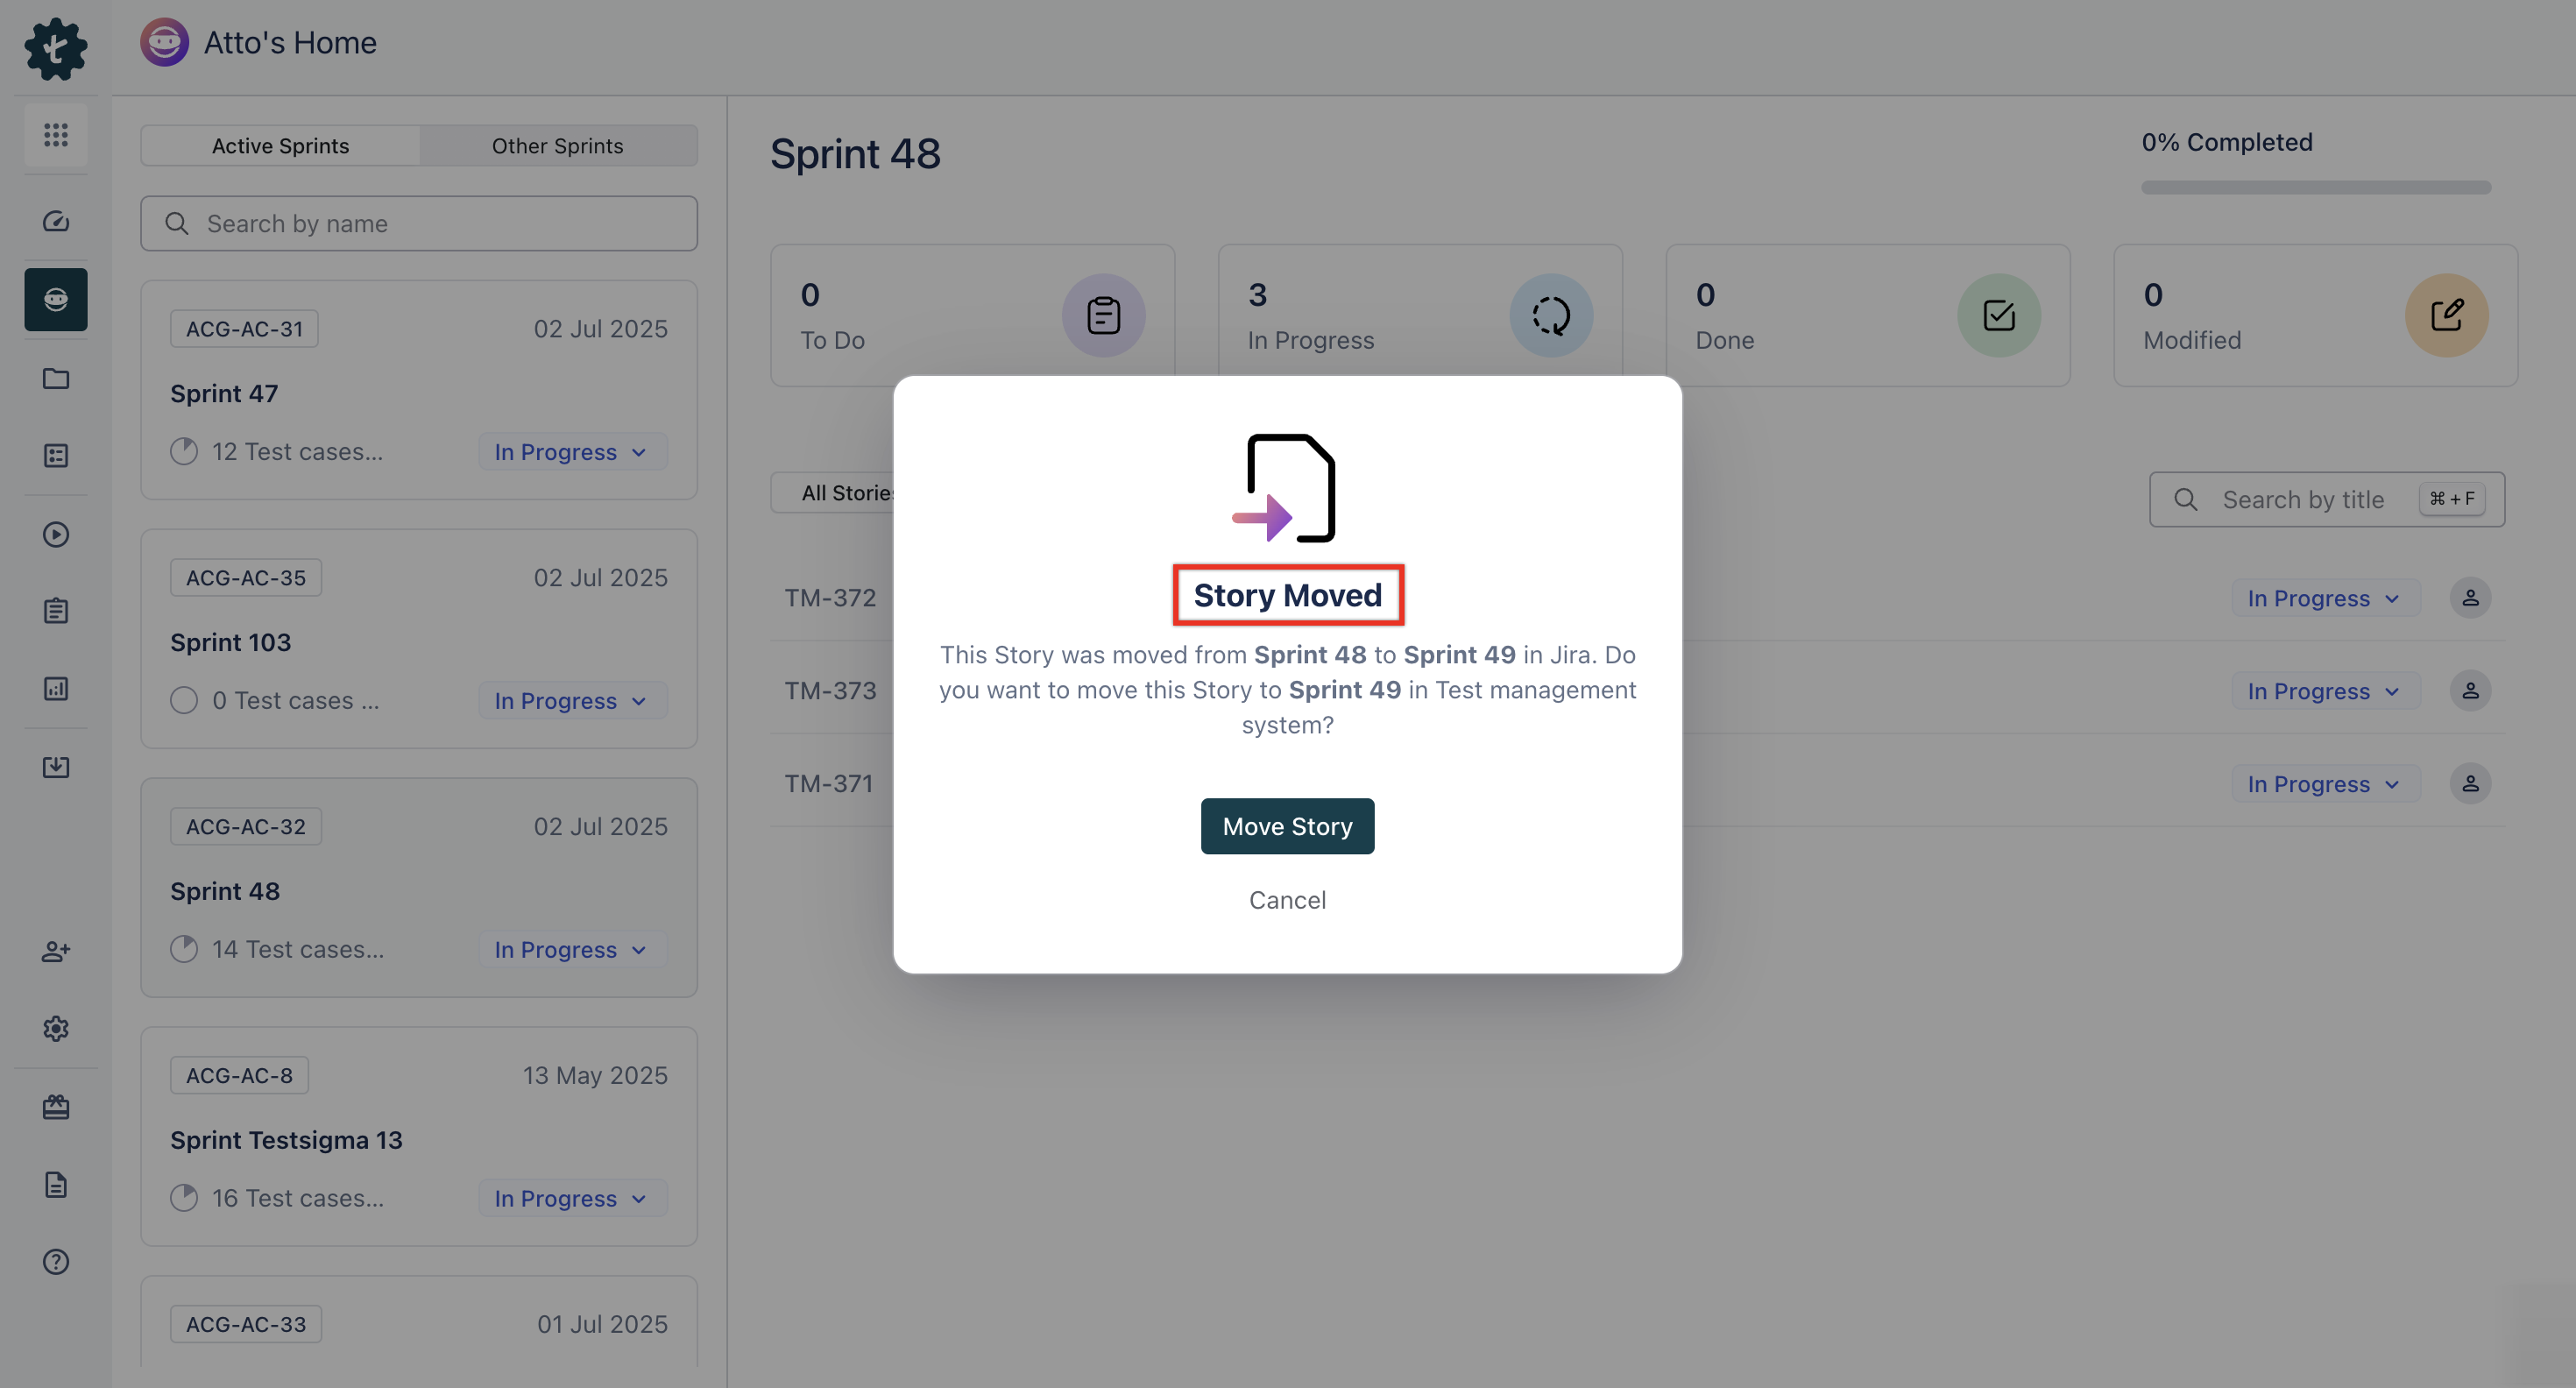Viewport: 2576px width, 1388px height.
Task: Click the Testsigma gear logo icon
Action: point(56,47)
